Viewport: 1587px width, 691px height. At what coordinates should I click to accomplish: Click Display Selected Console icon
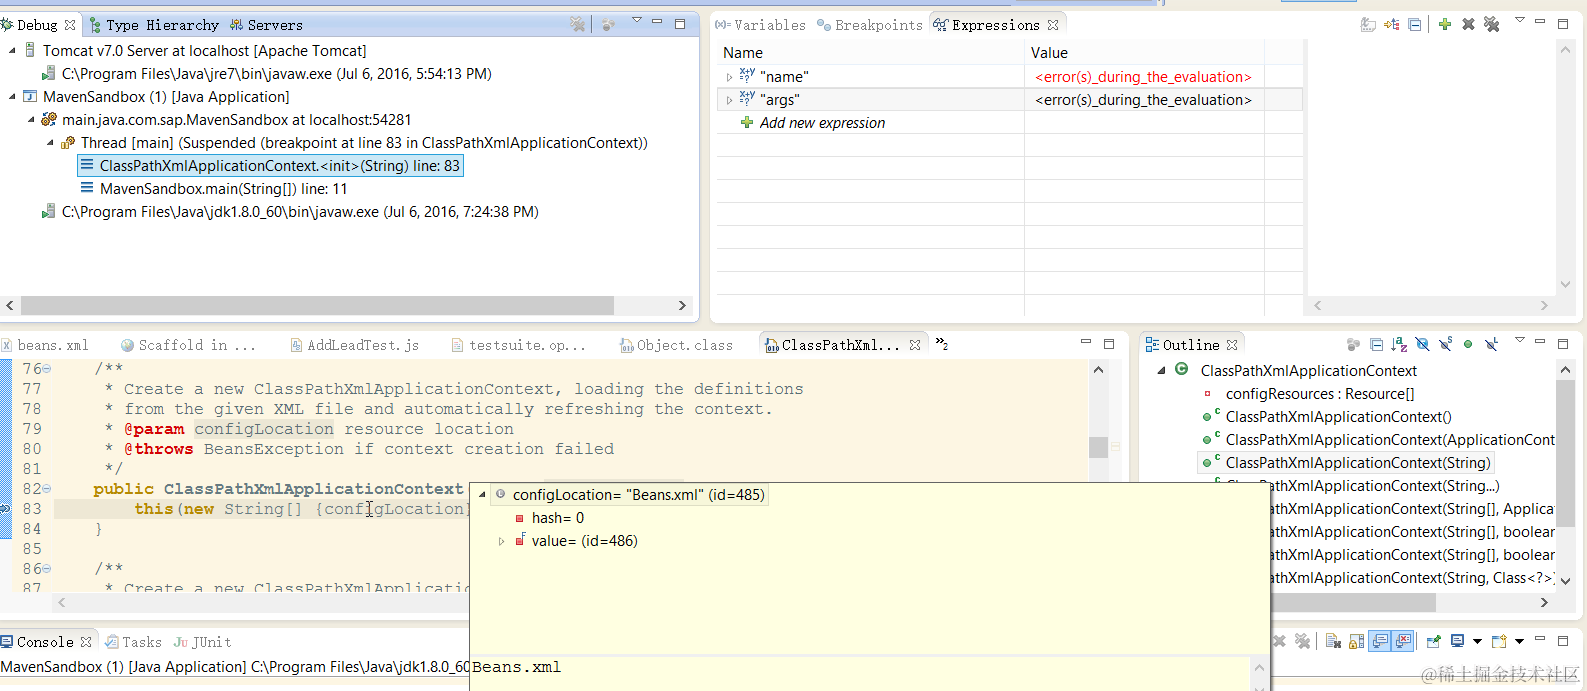(1458, 641)
